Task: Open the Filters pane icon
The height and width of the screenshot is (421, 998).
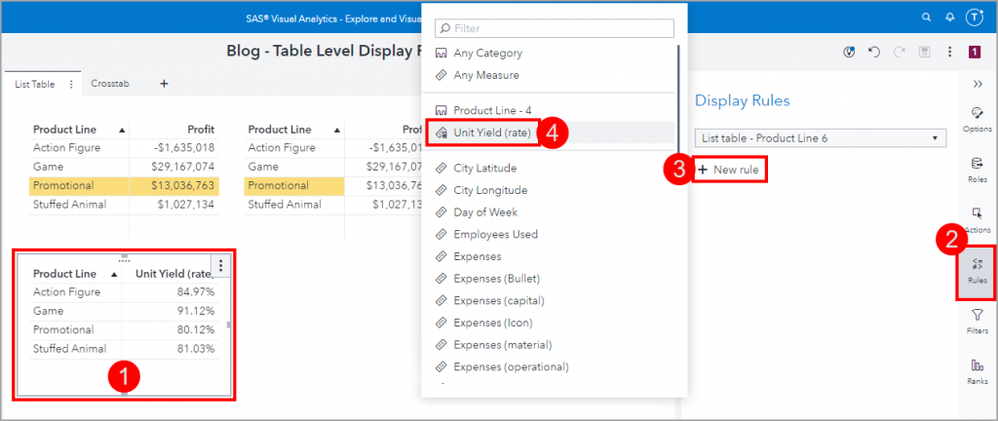Action: [x=977, y=320]
